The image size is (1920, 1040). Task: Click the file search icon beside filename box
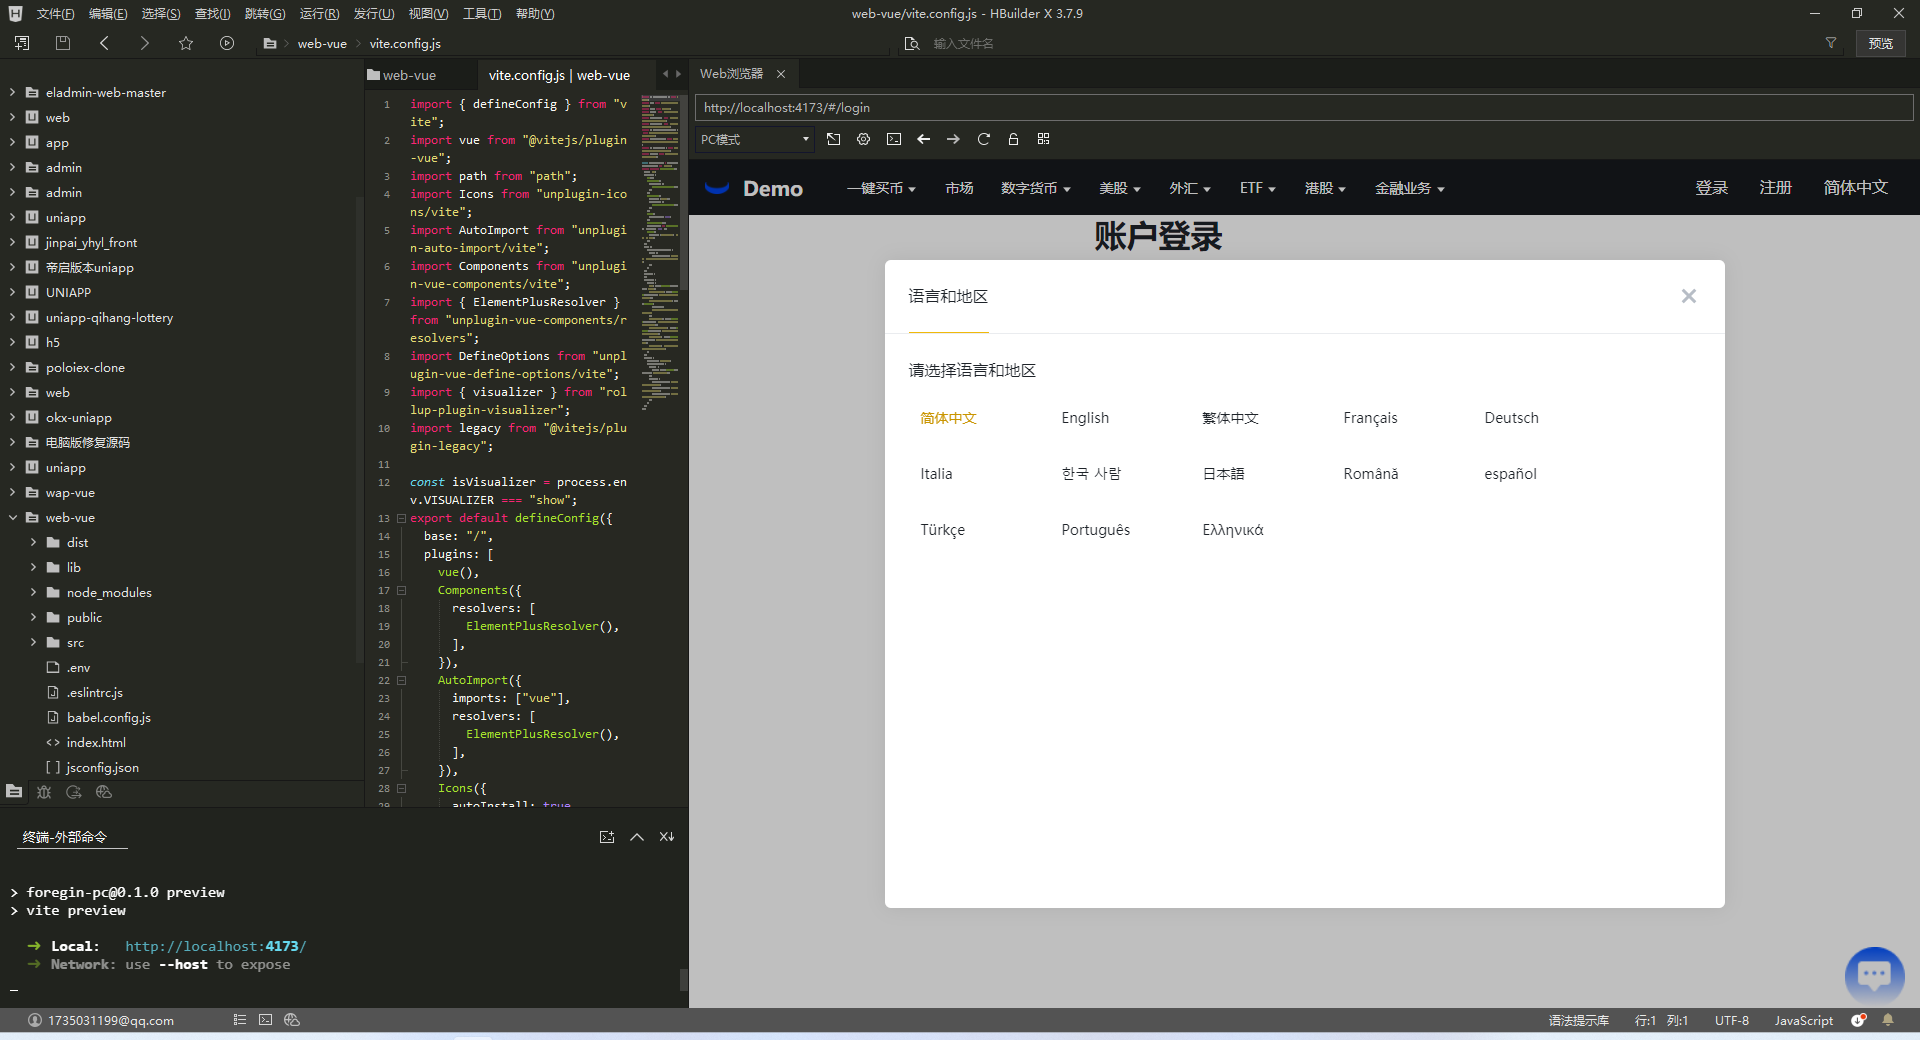pyautogui.click(x=911, y=43)
